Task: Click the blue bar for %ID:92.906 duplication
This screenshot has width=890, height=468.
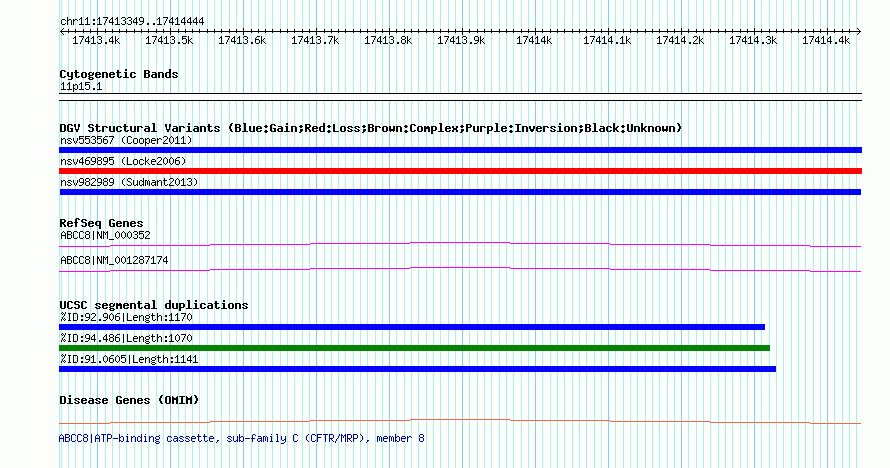Action: tap(412, 327)
